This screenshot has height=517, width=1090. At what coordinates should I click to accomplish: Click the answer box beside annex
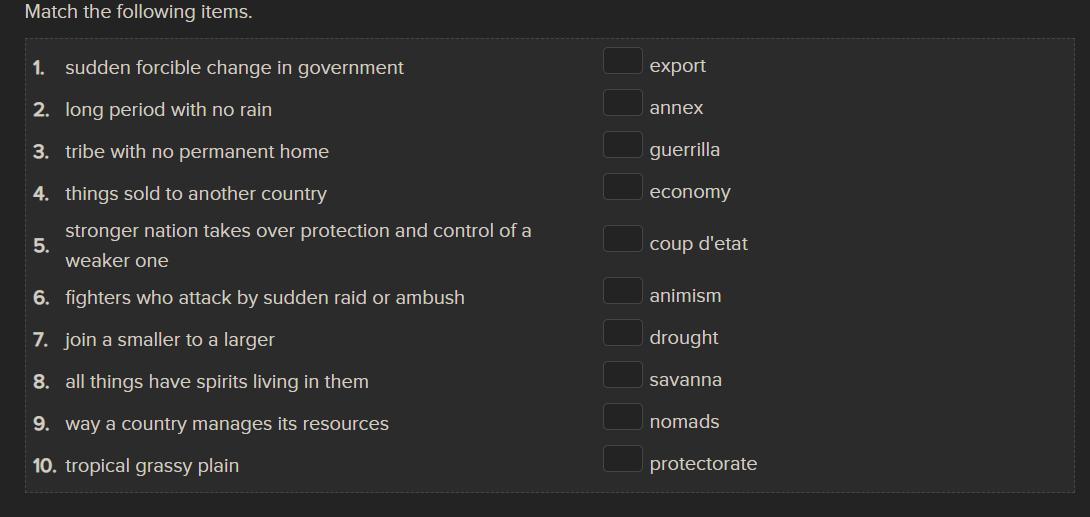click(x=622, y=103)
